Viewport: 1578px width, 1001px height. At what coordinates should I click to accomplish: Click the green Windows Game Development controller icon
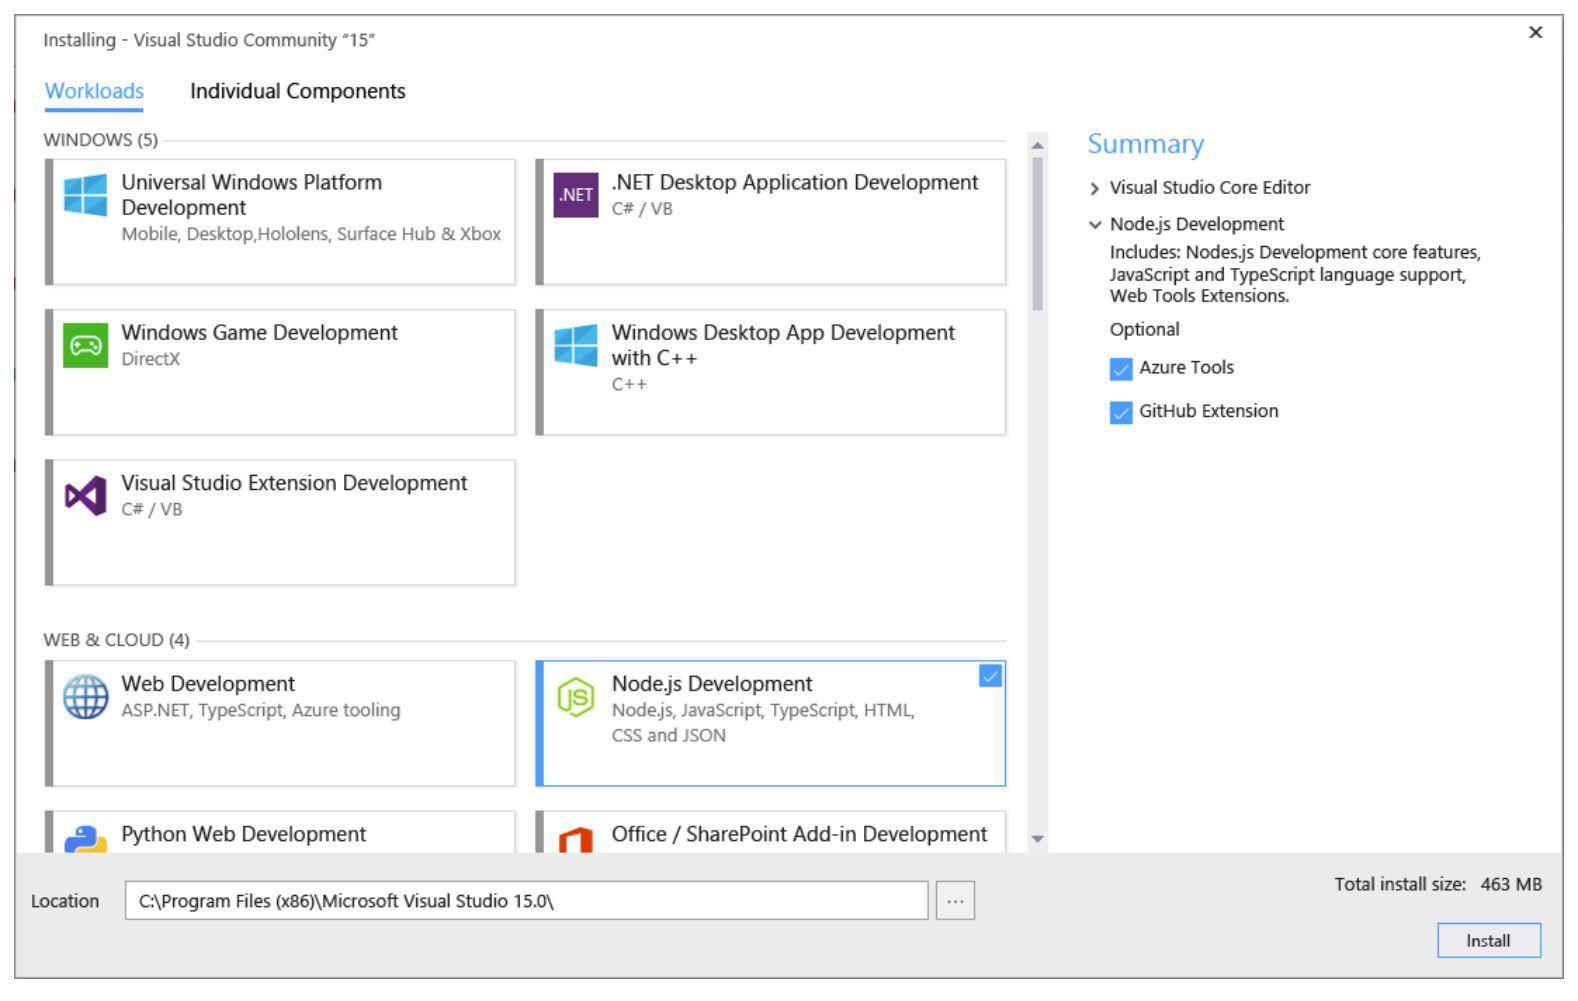[85, 346]
